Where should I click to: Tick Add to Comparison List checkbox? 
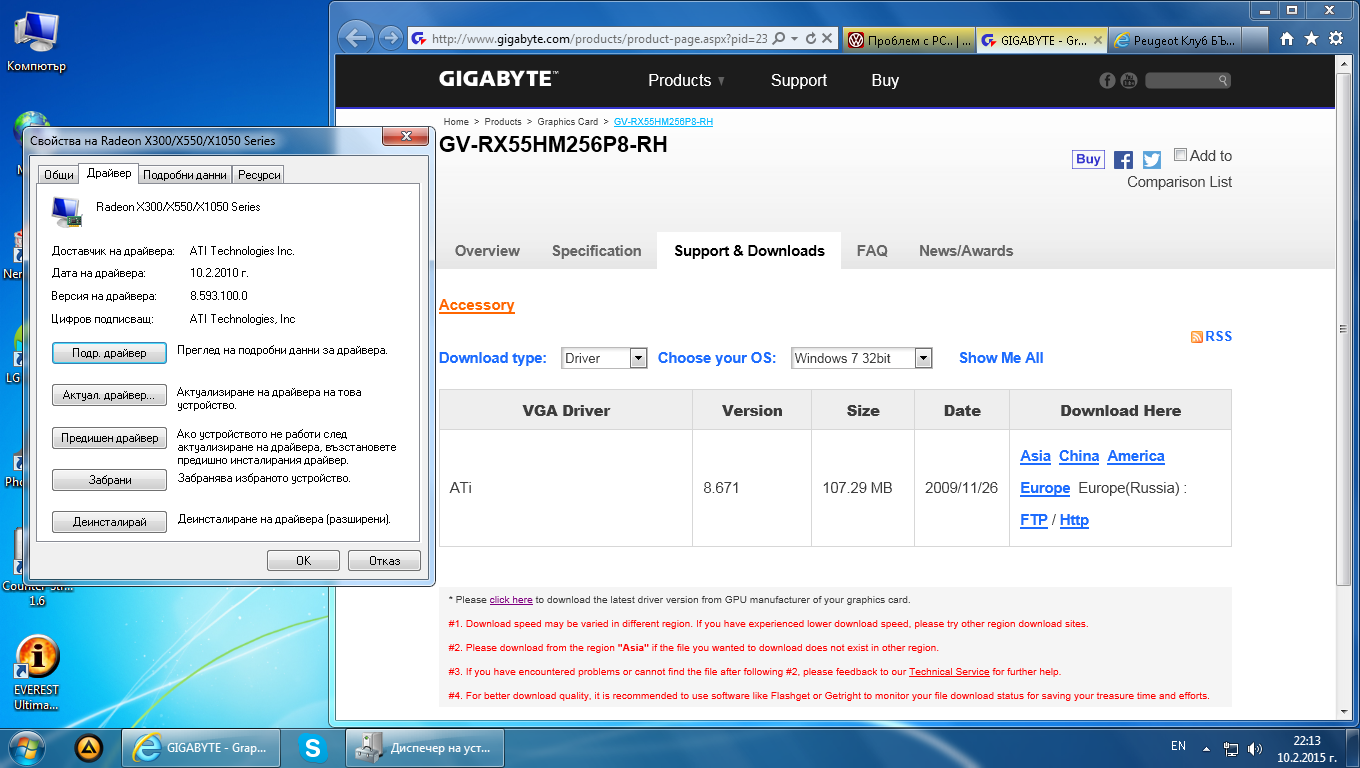pos(1181,155)
